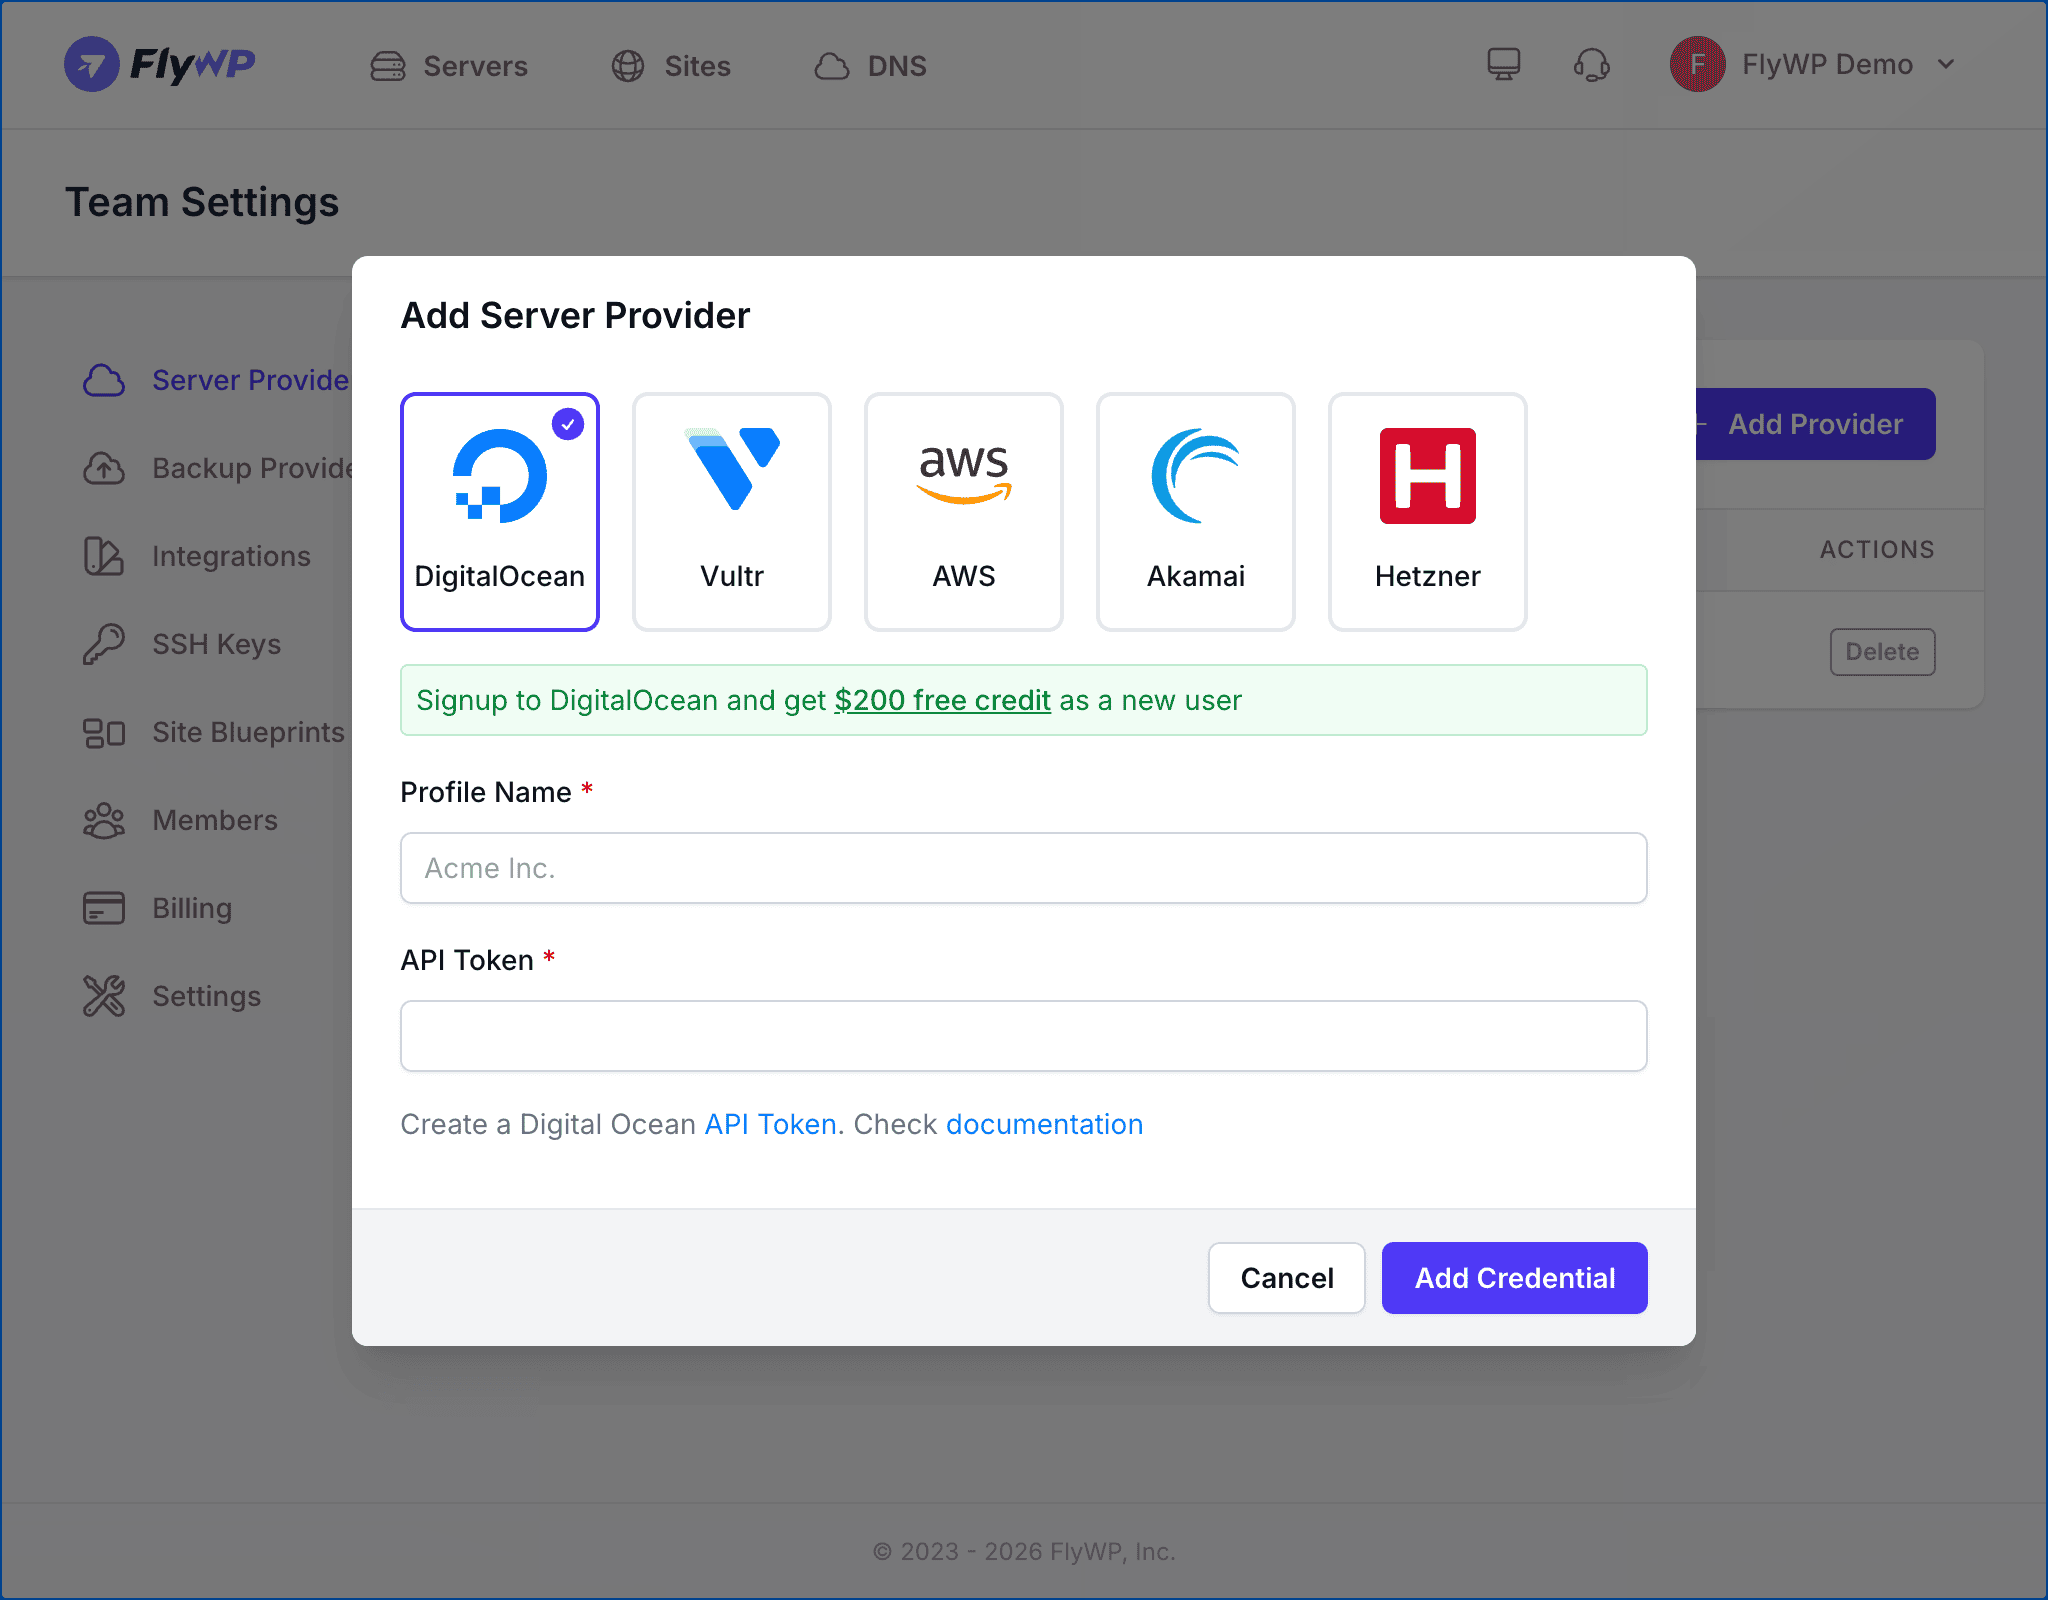Screen dimensions: 2048x1600
Task: Open the Servers navigation item
Action: coord(449,66)
